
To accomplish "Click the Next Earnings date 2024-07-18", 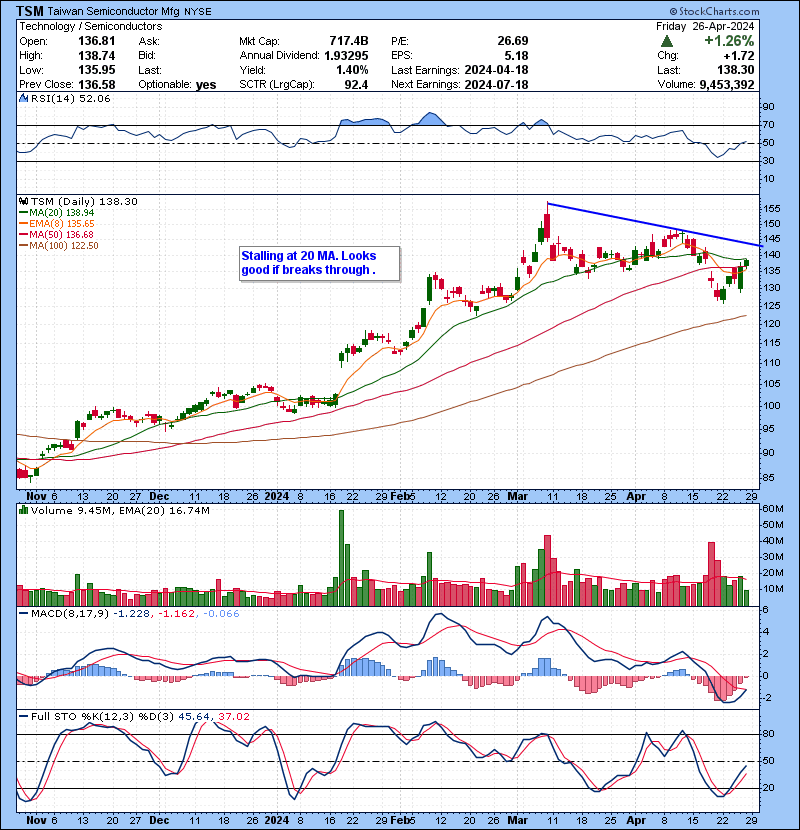I will 496,85.
